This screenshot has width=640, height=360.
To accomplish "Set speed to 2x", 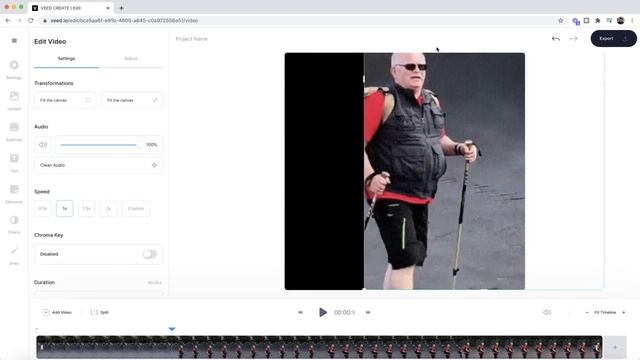I will point(108,209).
